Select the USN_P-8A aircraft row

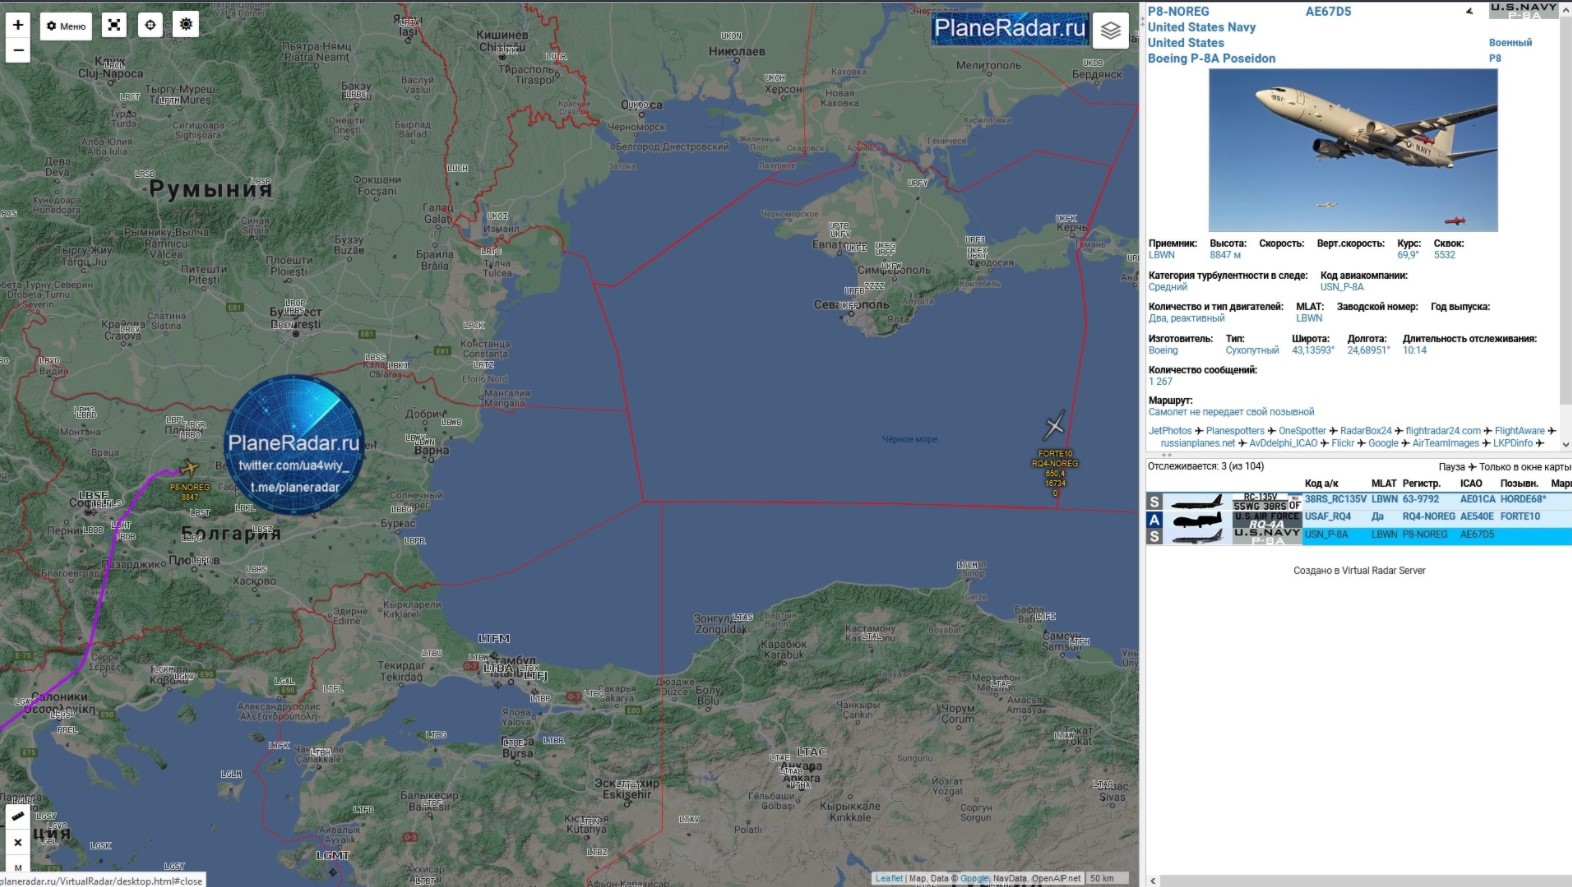[x=1359, y=535]
